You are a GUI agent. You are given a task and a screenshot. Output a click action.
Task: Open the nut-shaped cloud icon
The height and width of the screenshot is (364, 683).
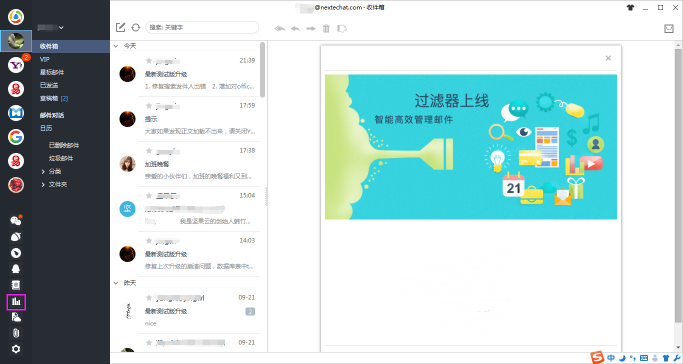coord(16,237)
